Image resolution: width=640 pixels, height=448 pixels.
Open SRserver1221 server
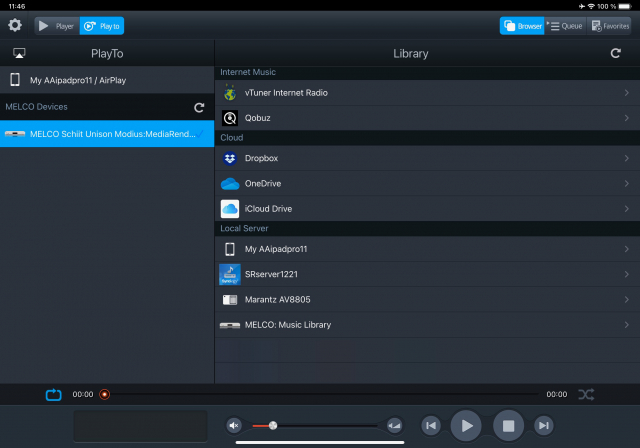pos(427,274)
